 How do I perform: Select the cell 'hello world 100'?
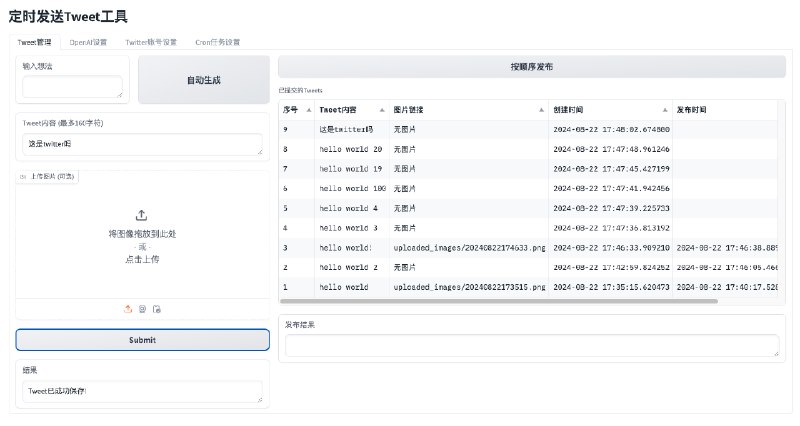tap(352, 189)
